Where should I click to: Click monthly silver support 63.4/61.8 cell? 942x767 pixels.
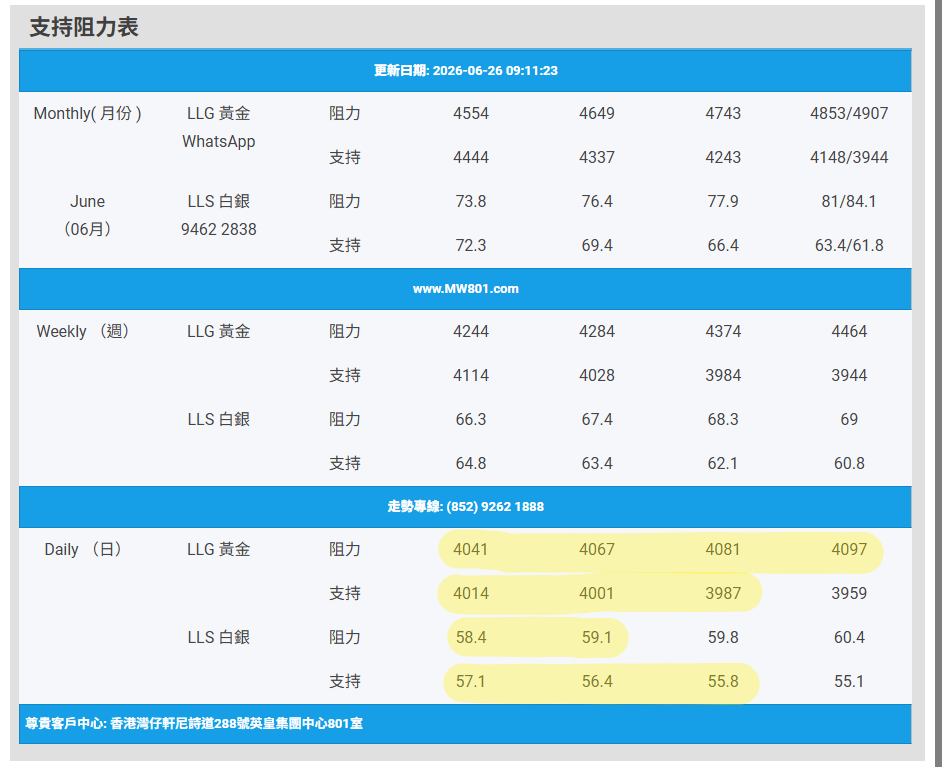(849, 246)
